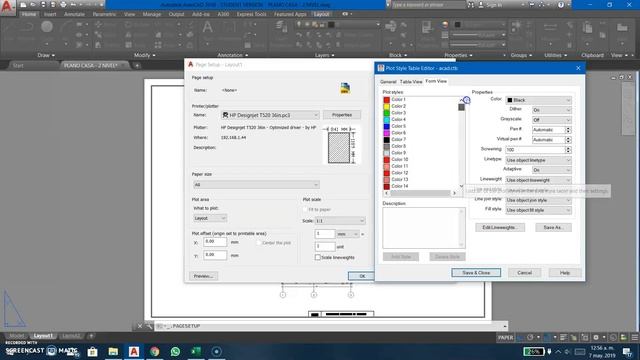
Task: Click the Pen number stepper arrows
Action: click(568, 130)
